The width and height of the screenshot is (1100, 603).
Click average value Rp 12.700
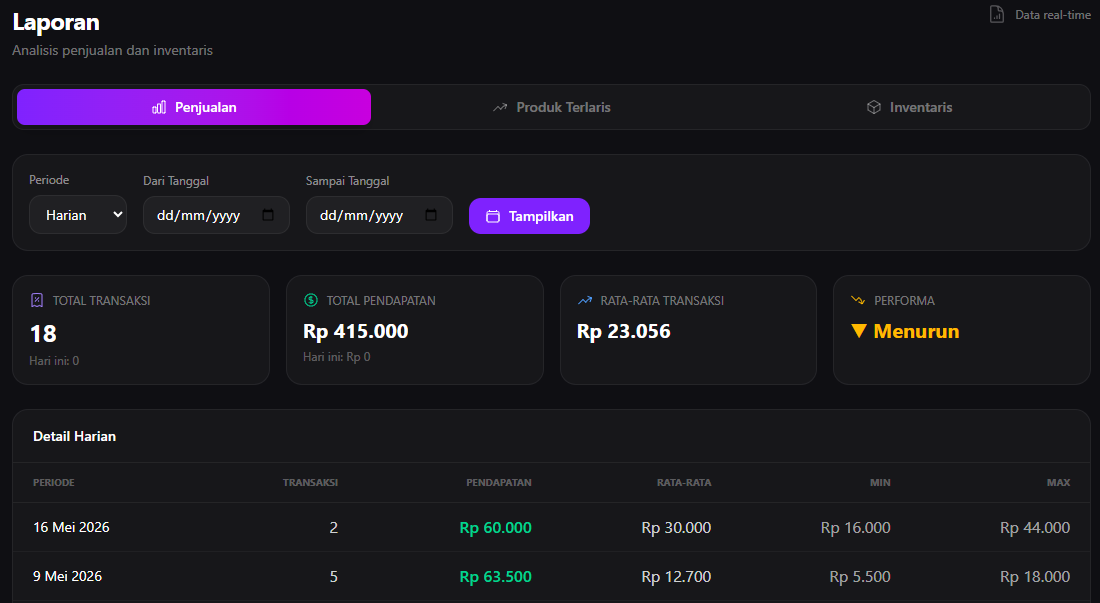pos(676,576)
